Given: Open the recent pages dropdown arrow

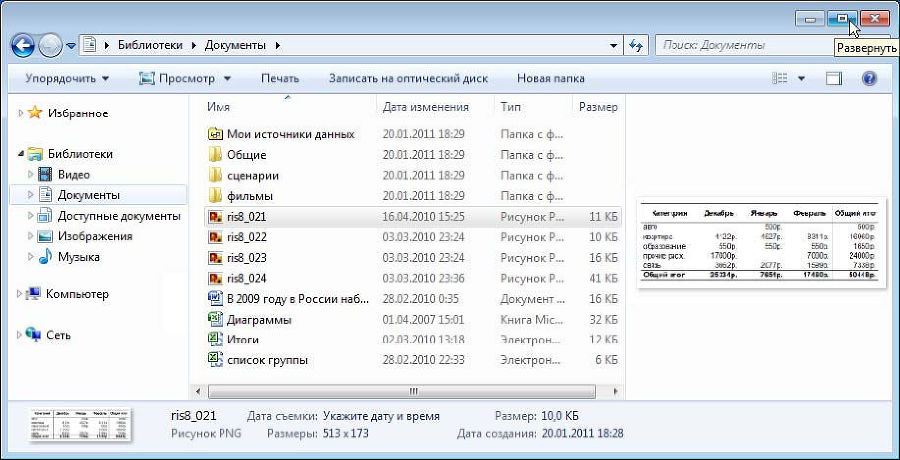Looking at the screenshot, I should pyautogui.click(x=71, y=45).
